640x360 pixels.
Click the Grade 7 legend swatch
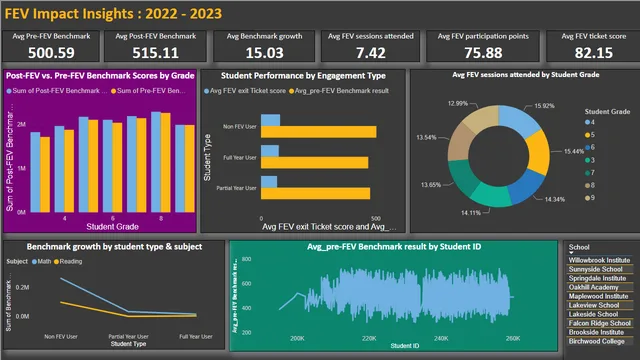pos(587,173)
